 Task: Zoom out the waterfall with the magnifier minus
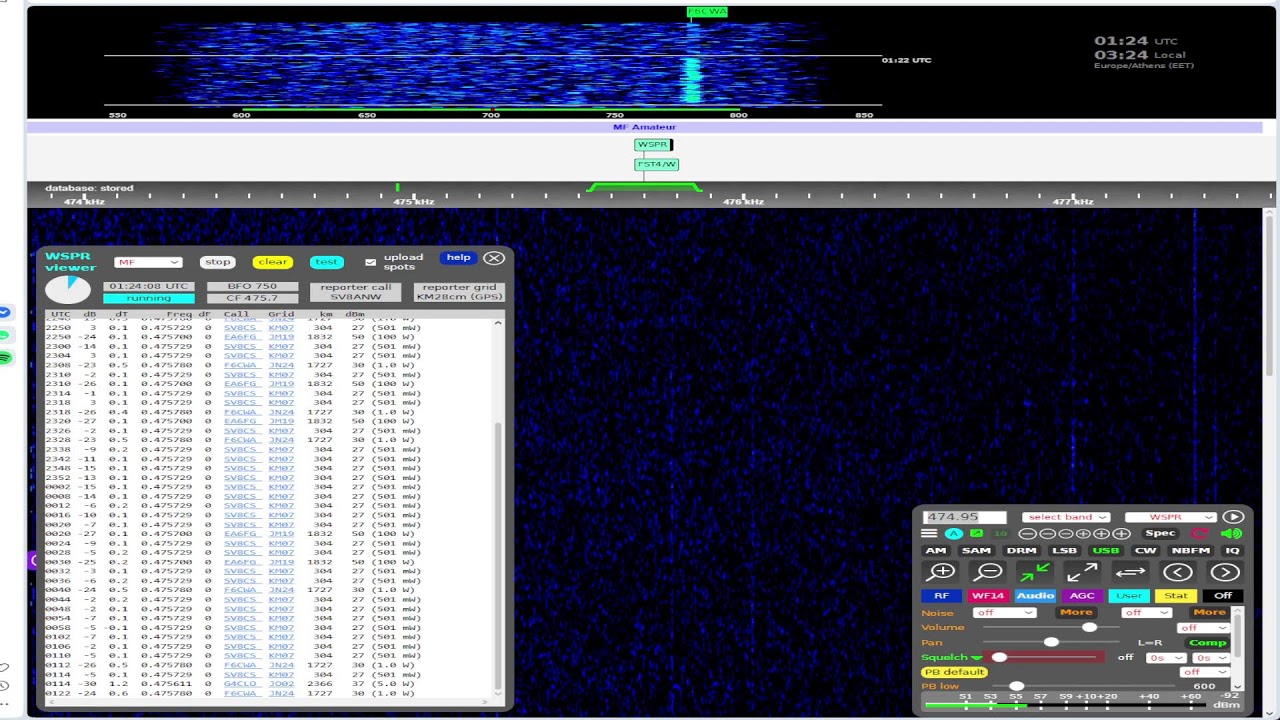coord(988,572)
